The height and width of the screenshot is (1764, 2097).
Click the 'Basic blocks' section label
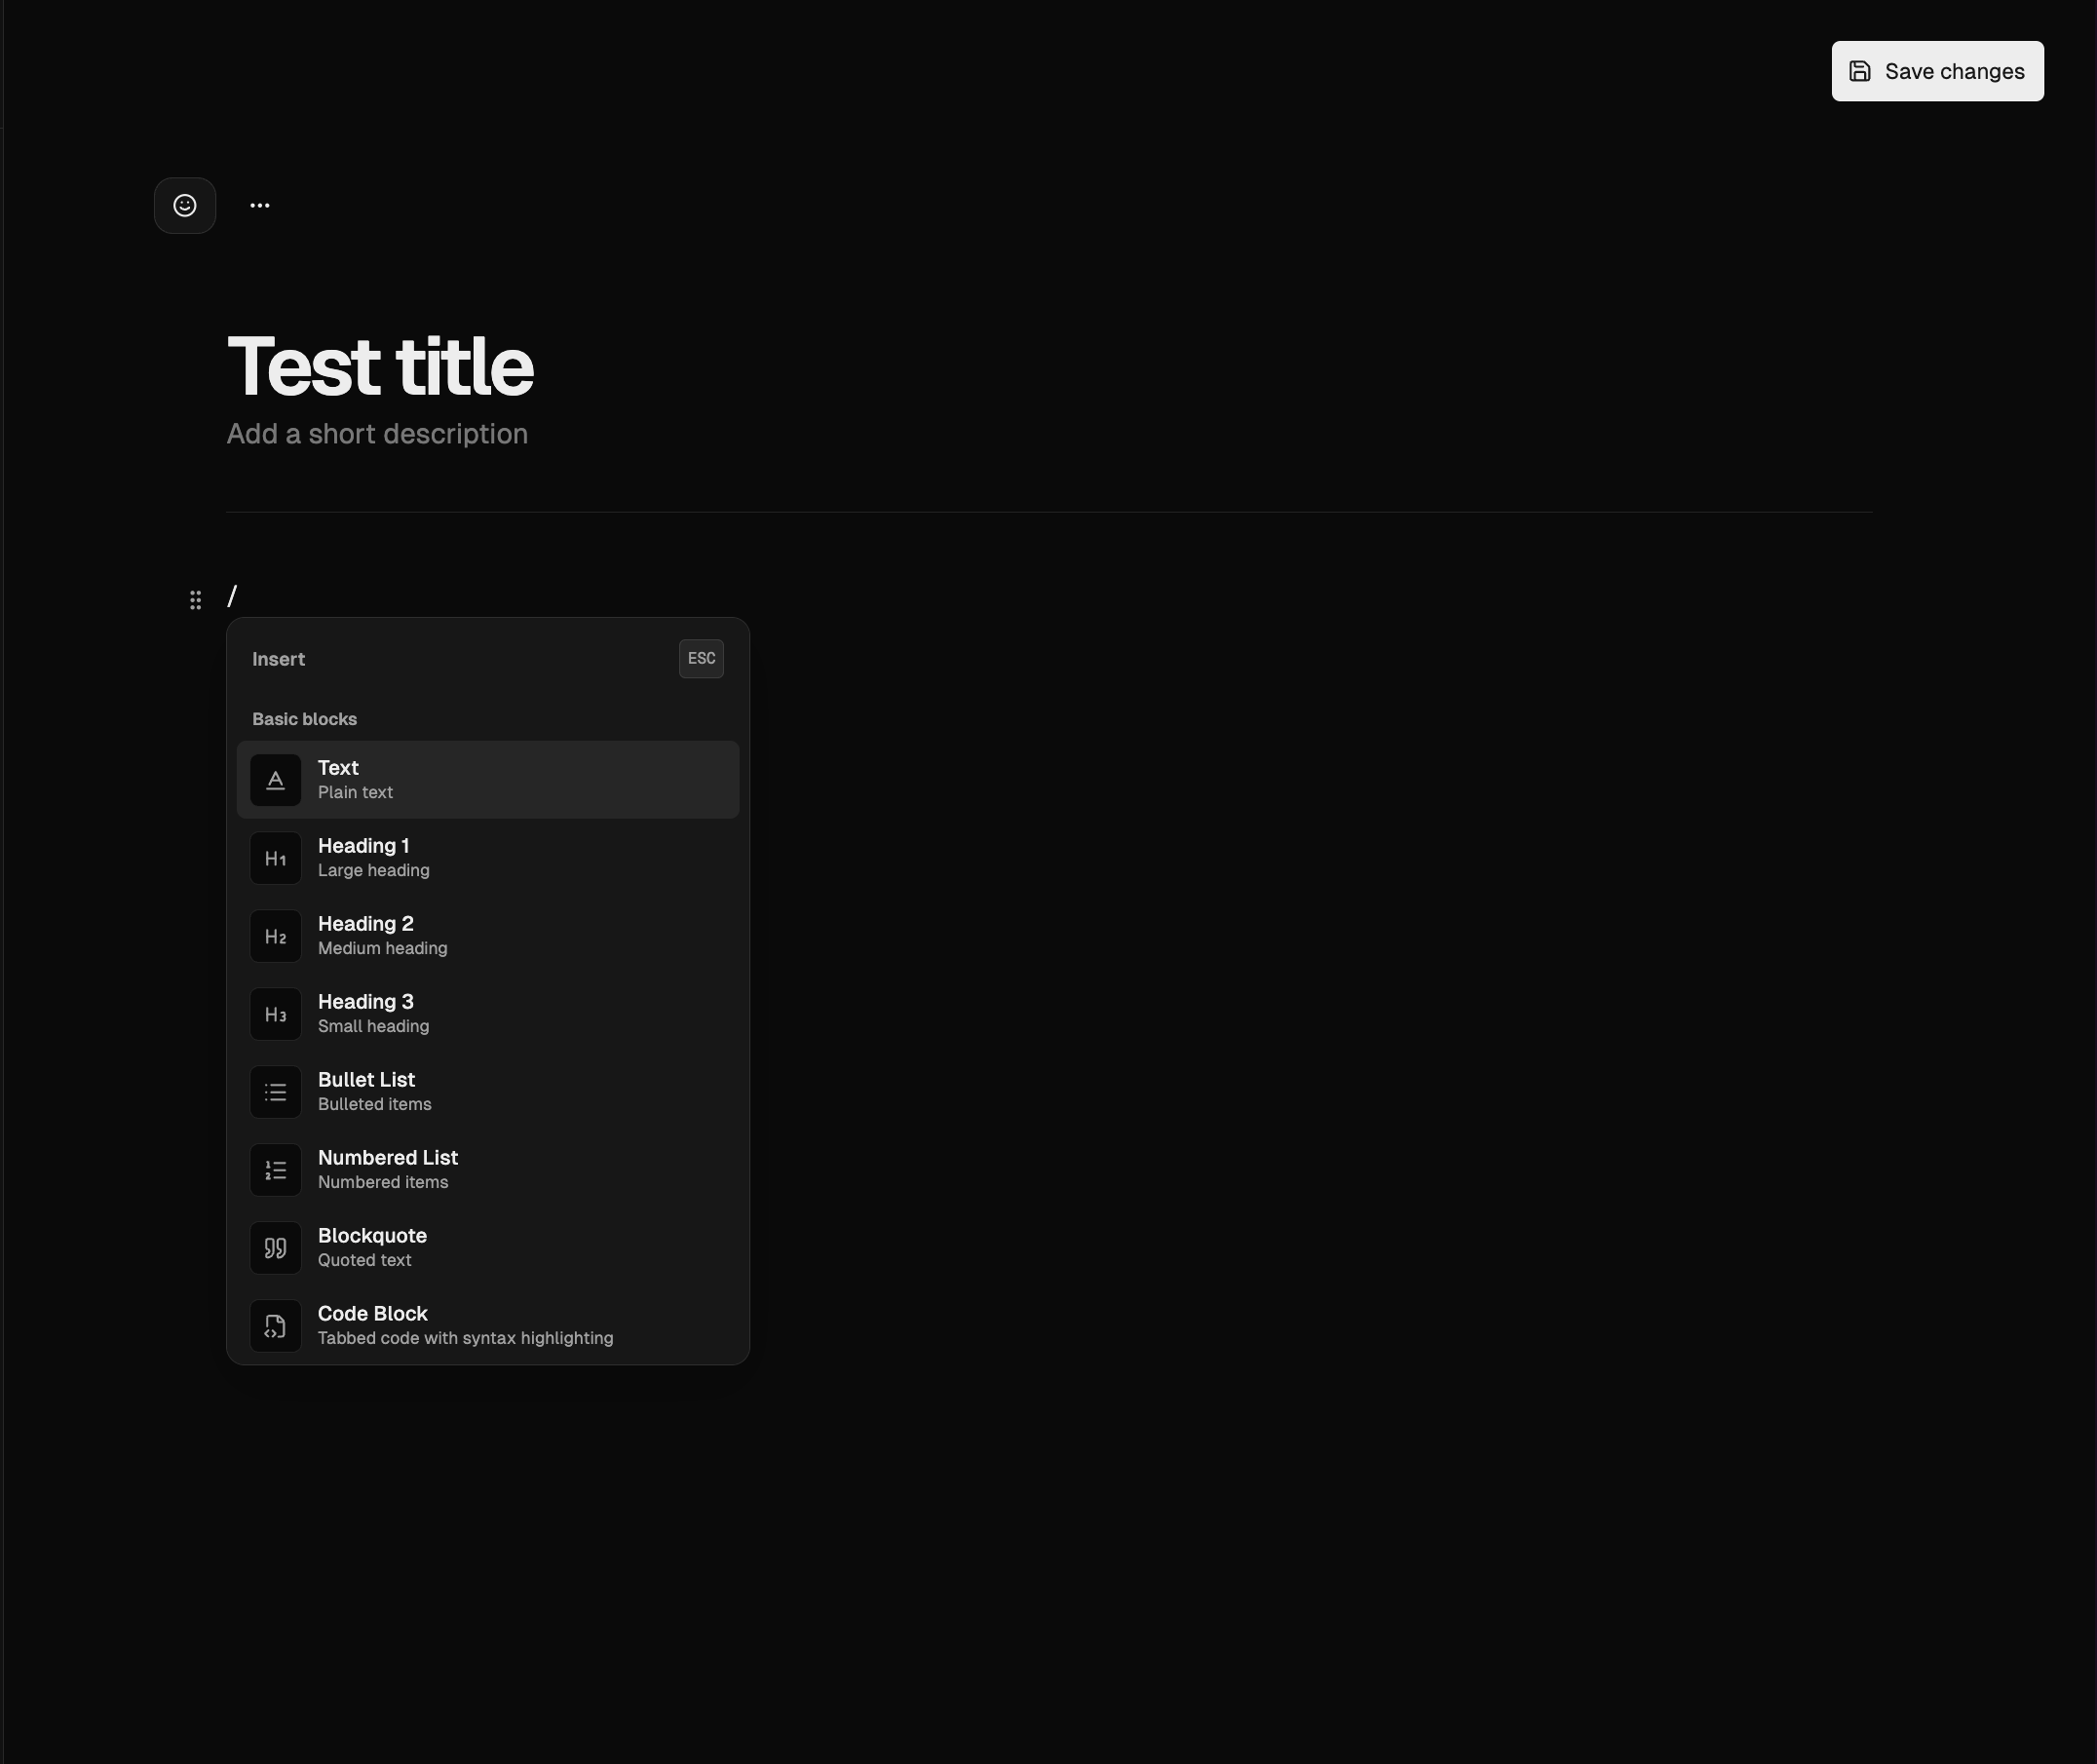[304, 719]
